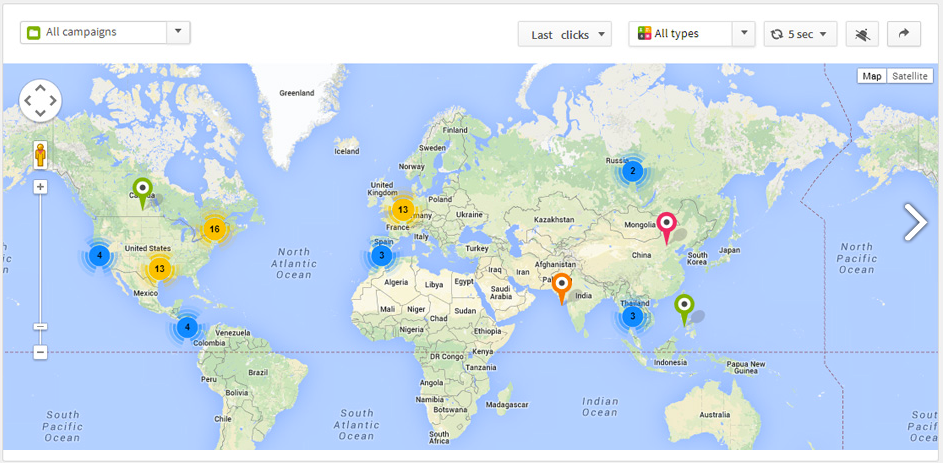Pan the map up with the pan control
The width and height of the screenshot is (943, 463).
(x=40, y=89)
